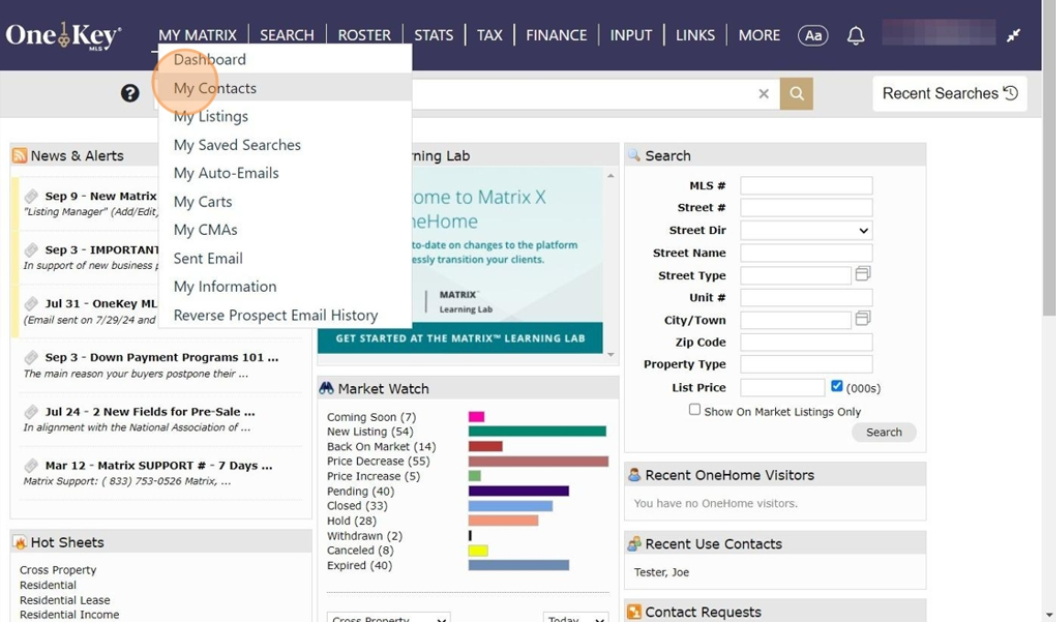Open the help question mark icon

point(130,94)
